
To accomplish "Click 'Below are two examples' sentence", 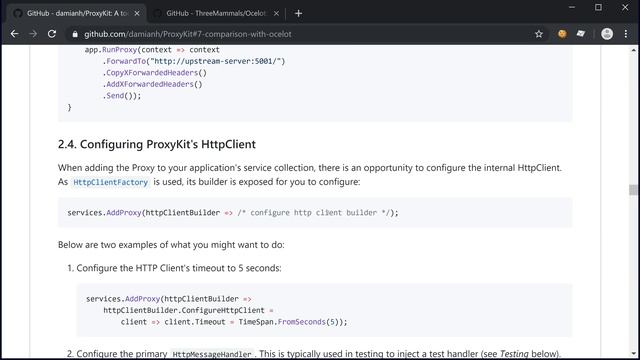I will [x=171, y=245].
